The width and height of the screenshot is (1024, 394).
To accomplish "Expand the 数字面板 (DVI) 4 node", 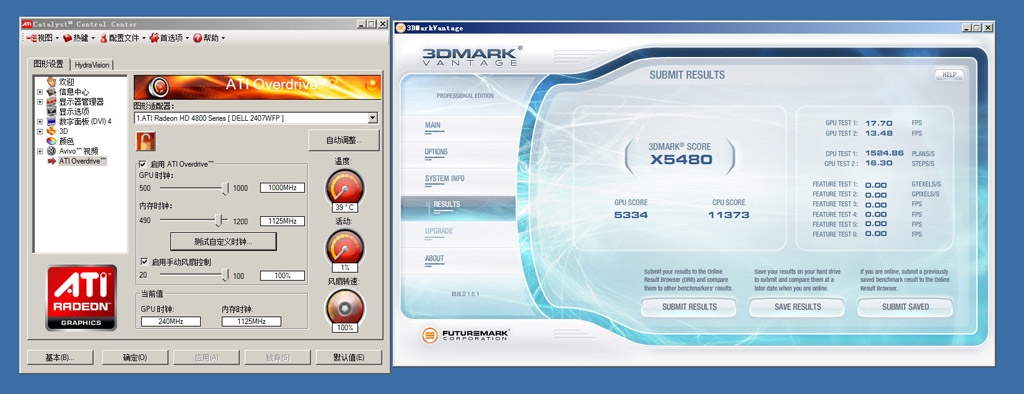I will tap(39, 122).
